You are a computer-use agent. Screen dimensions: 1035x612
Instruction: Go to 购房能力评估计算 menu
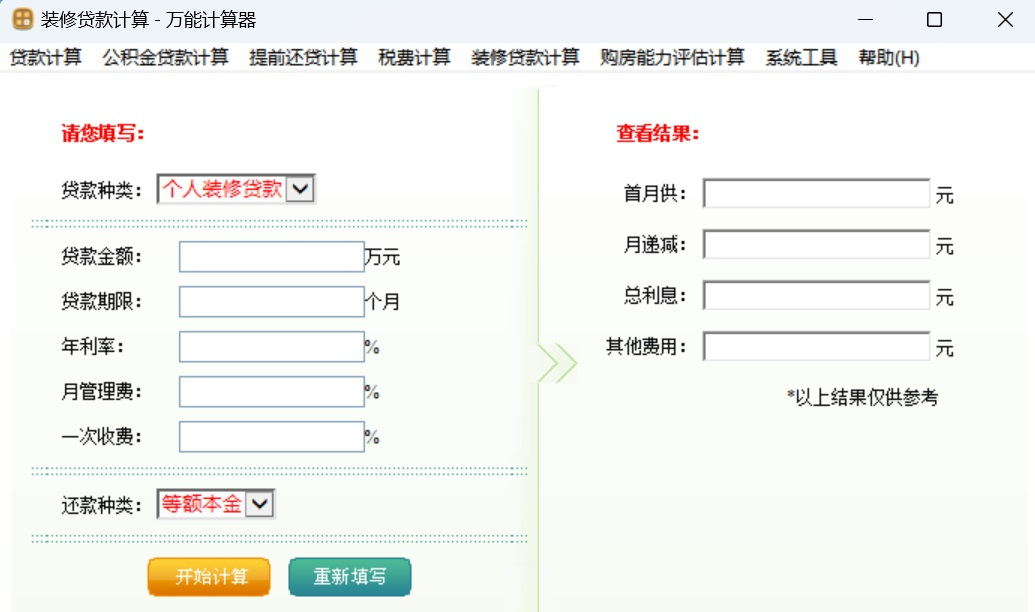672,58
